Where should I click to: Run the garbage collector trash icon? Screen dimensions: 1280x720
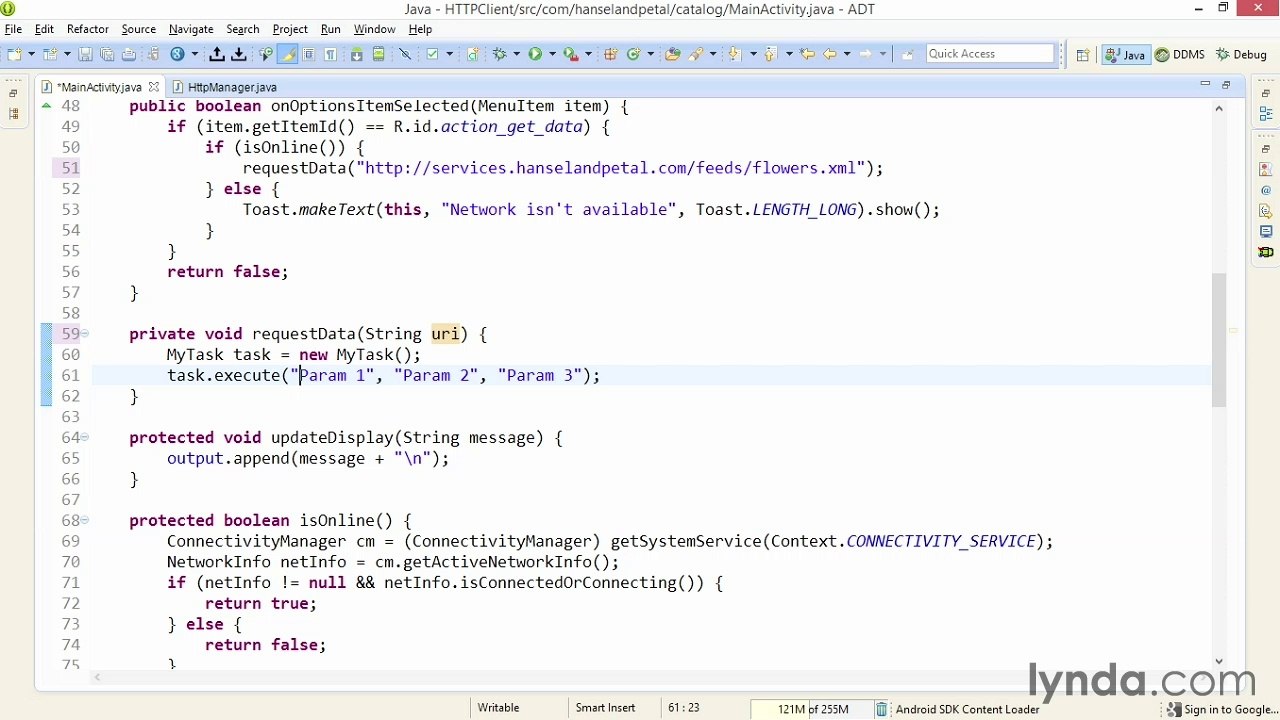[x=881, y=709]
